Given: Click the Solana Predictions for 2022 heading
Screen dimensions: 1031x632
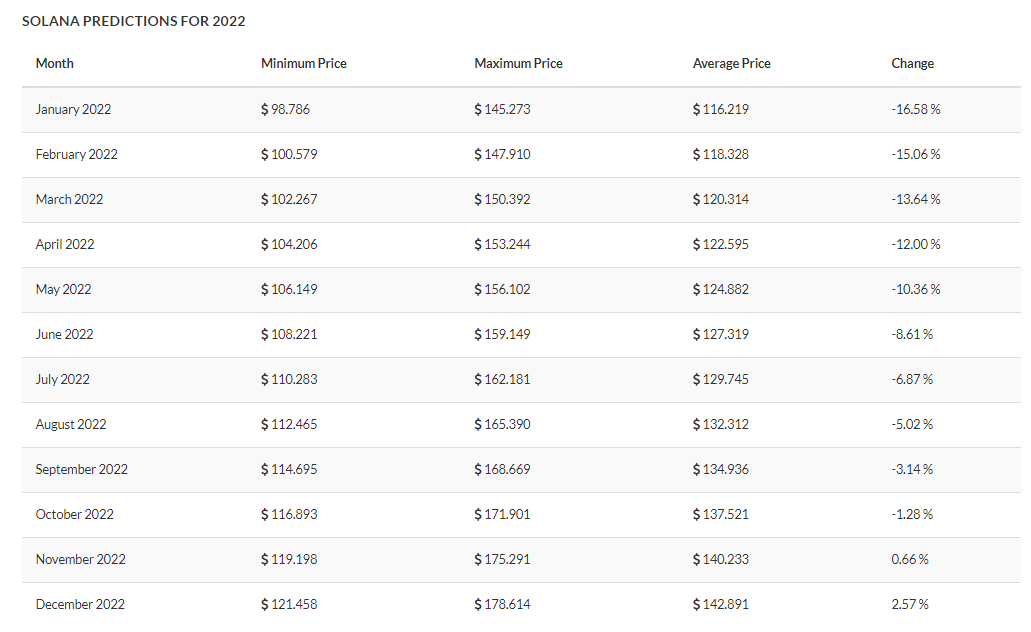Looking at the screenshot, I should point(133,21).
